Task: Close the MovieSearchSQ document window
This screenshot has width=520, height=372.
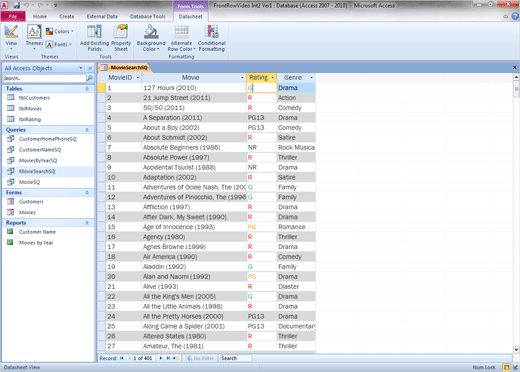Action: [515, 67]
